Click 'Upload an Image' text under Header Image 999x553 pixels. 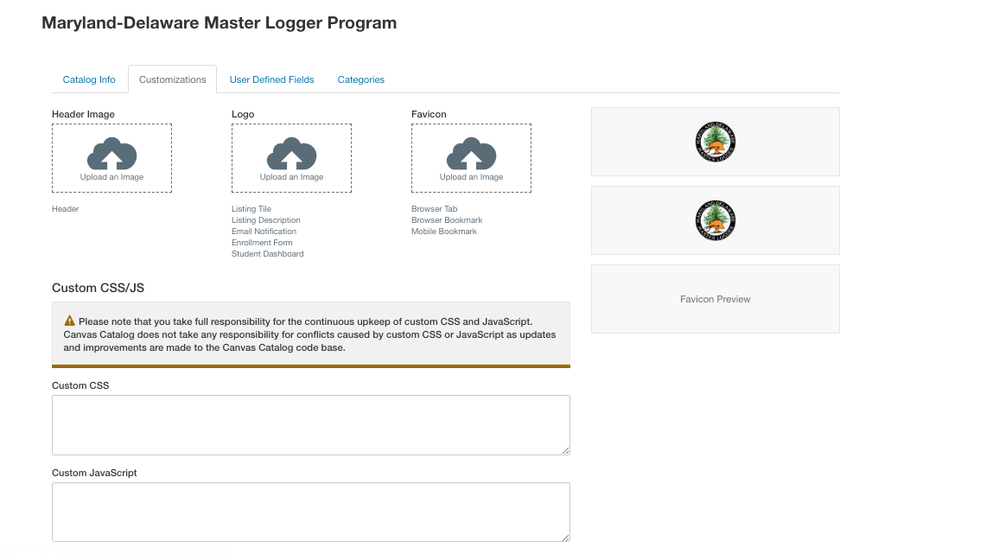[x=112, y=177]
